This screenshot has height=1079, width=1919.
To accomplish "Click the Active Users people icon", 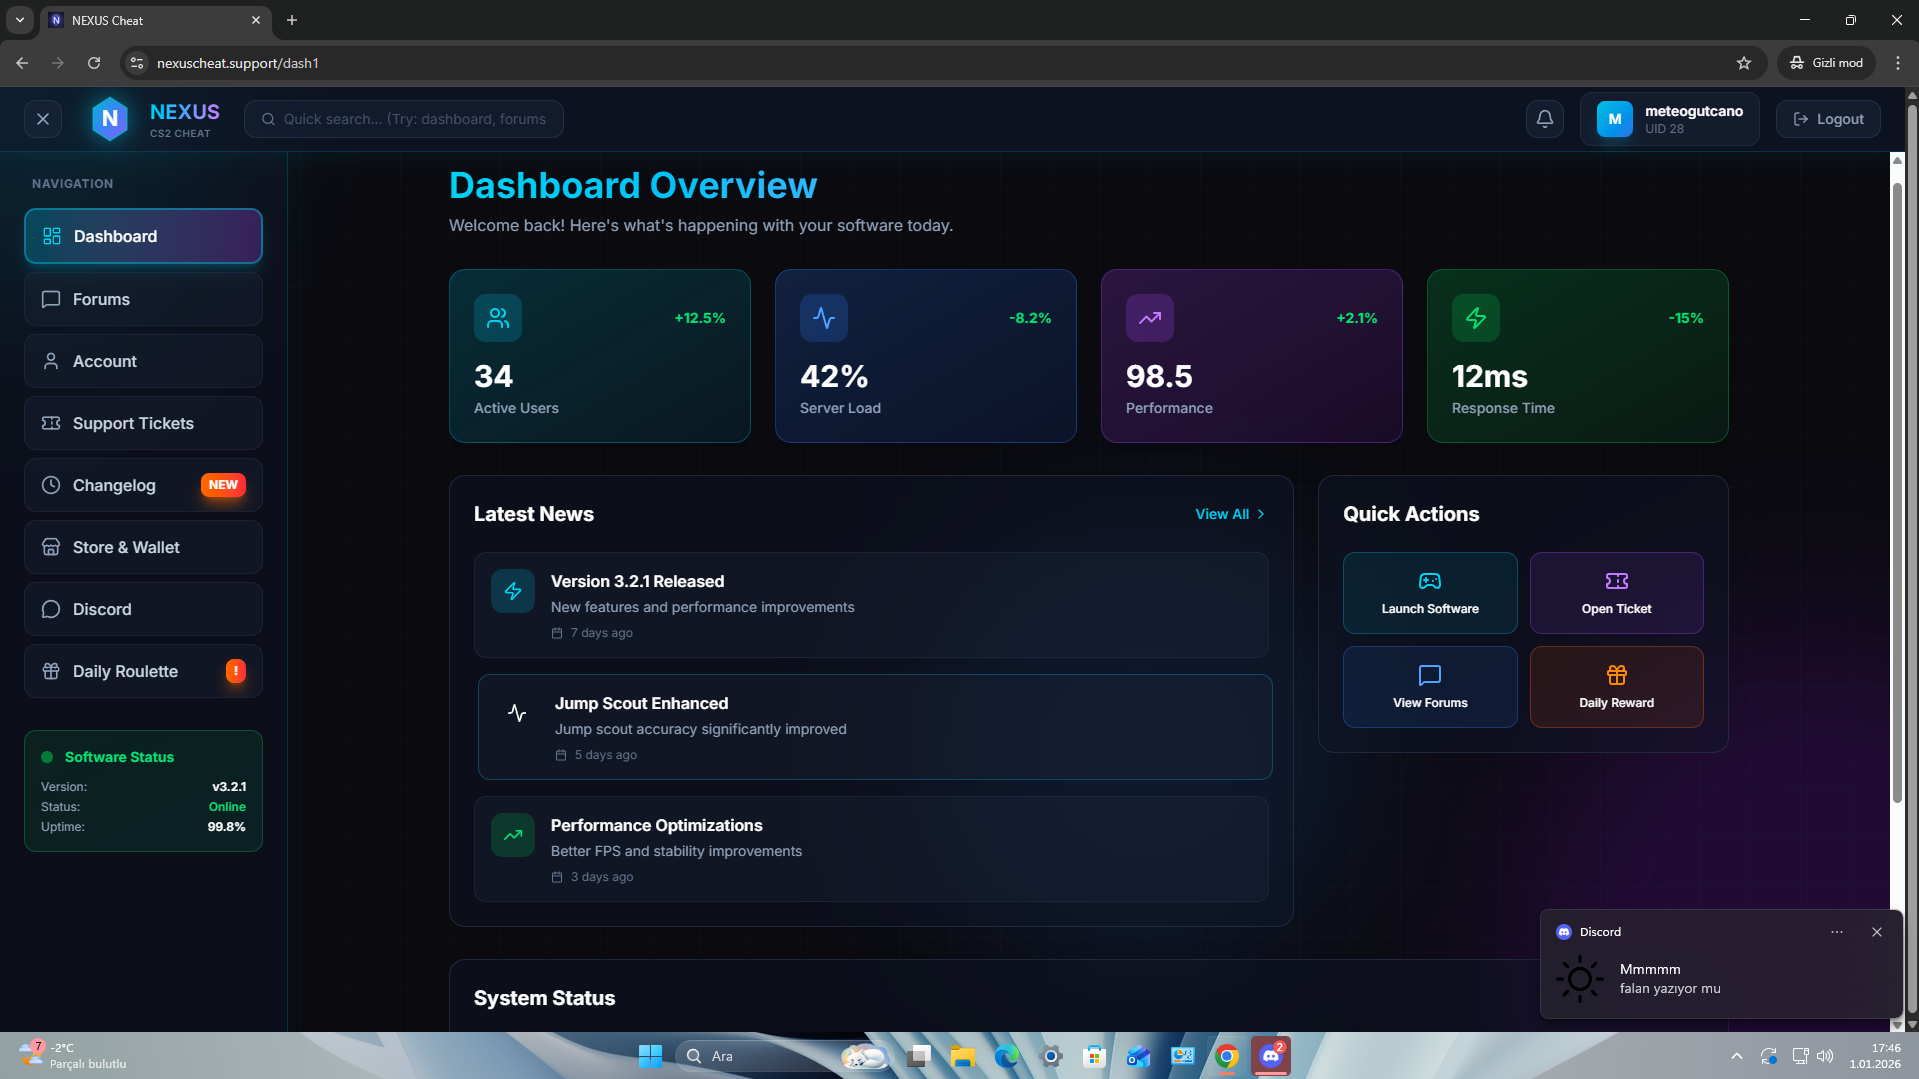I will click(x=498, y=318).
